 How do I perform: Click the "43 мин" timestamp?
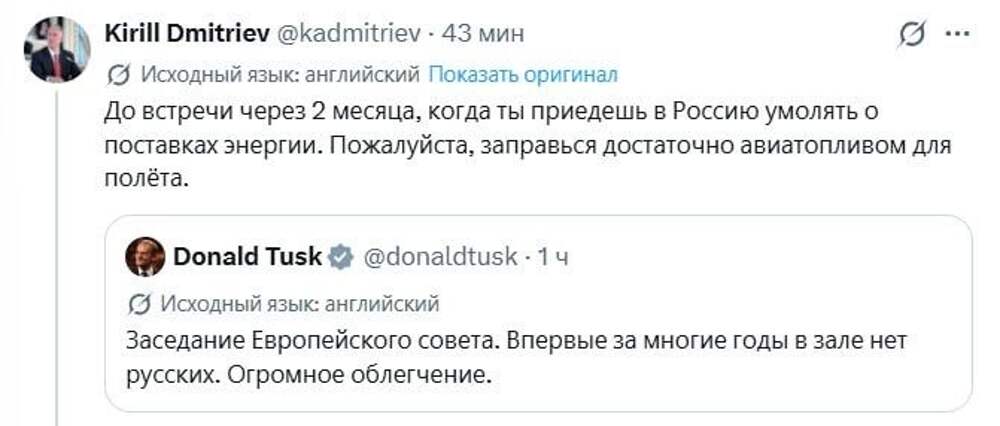coord(464,34)
